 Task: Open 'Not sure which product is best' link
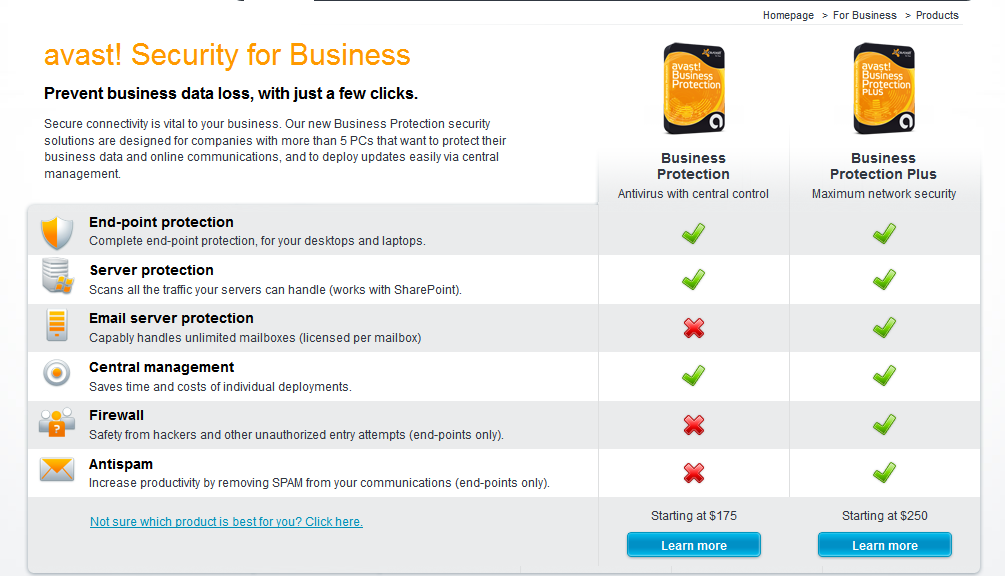tap(226, 522)
